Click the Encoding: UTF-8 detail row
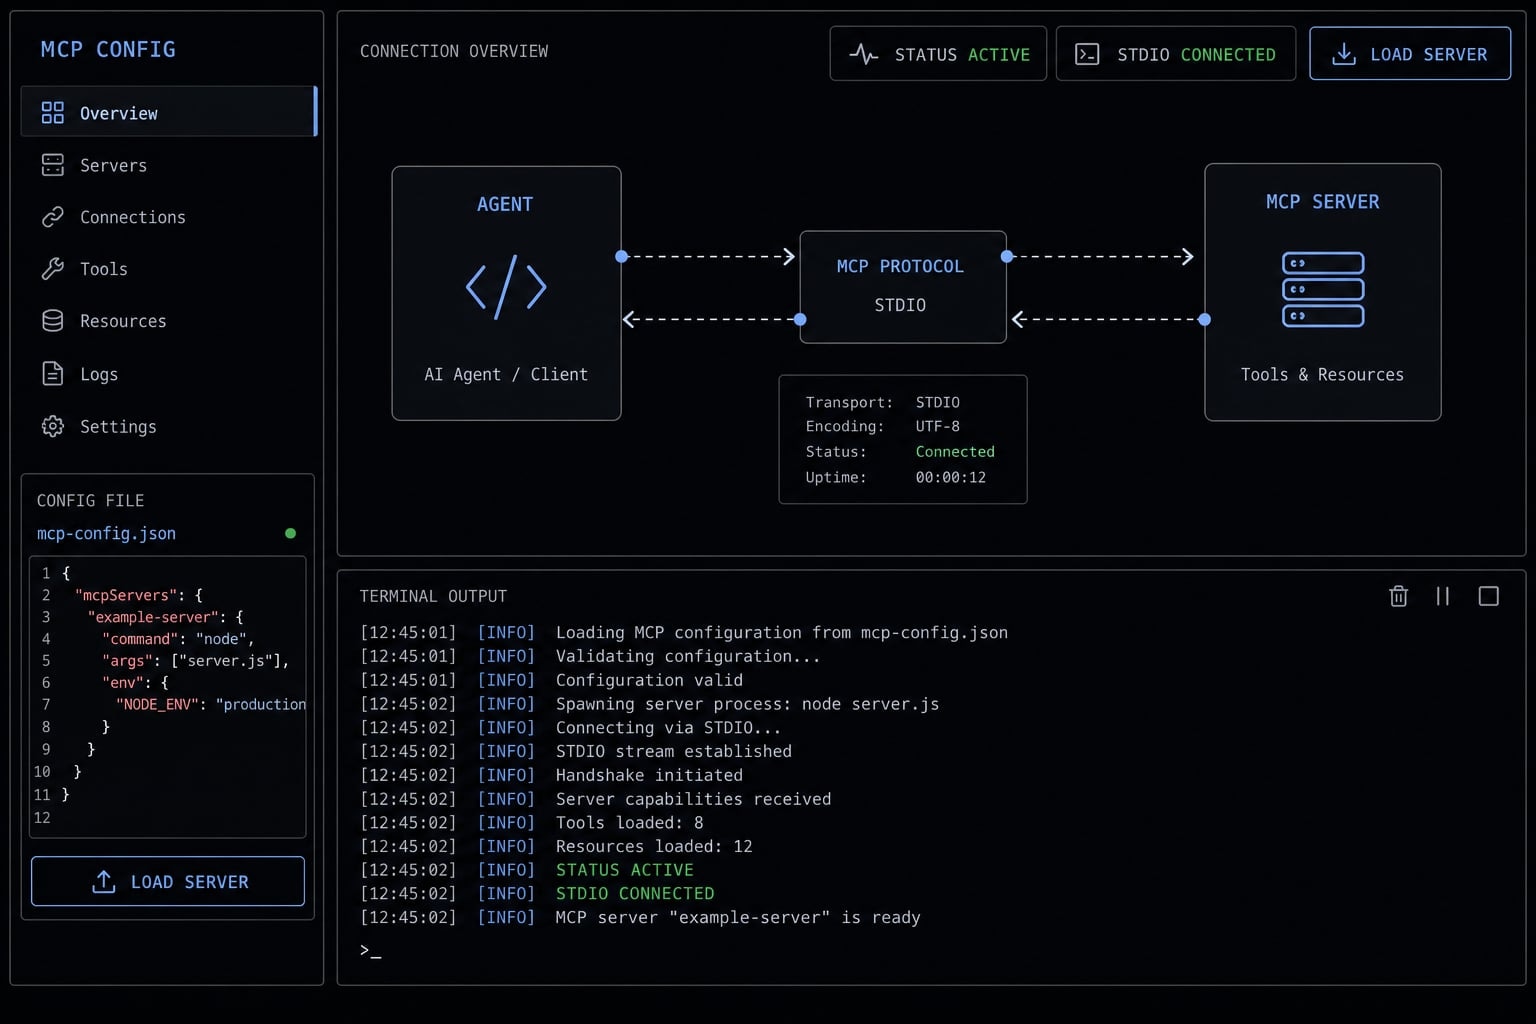Screen dimensions: 1536x1024 (883, 426)
